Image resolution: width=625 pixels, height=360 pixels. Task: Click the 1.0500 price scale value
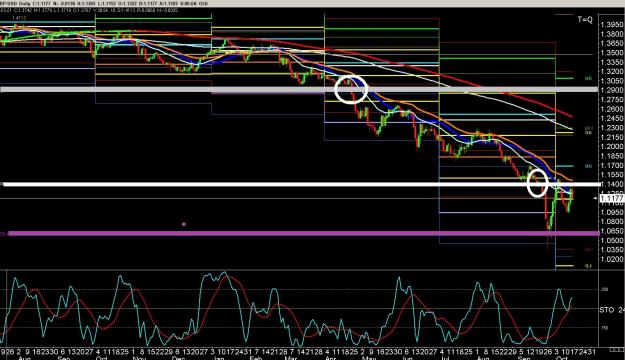point(612,240)
